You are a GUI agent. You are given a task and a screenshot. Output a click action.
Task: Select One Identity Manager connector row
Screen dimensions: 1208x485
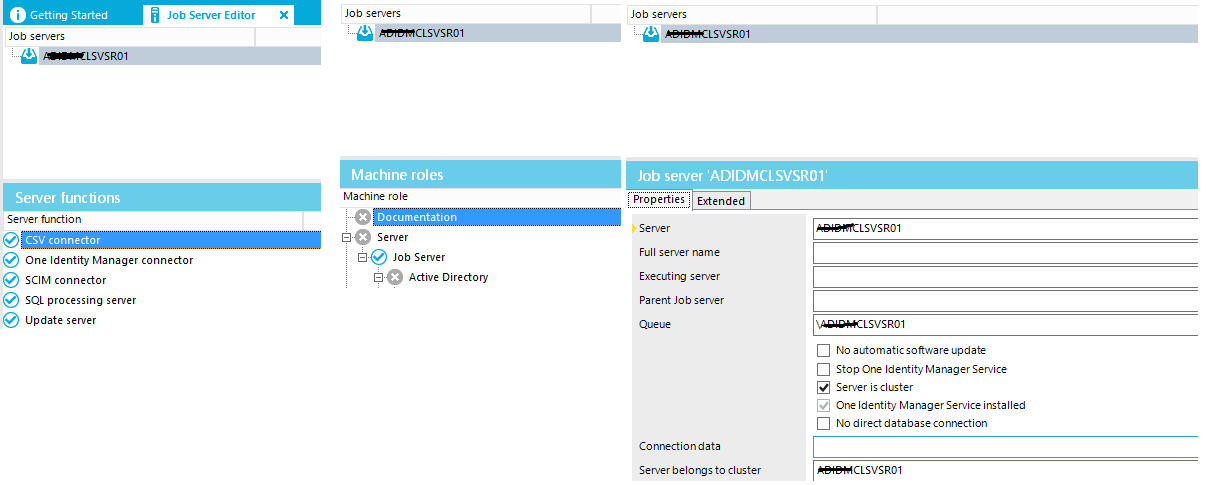pyautogui.click(x=109, y=260)
